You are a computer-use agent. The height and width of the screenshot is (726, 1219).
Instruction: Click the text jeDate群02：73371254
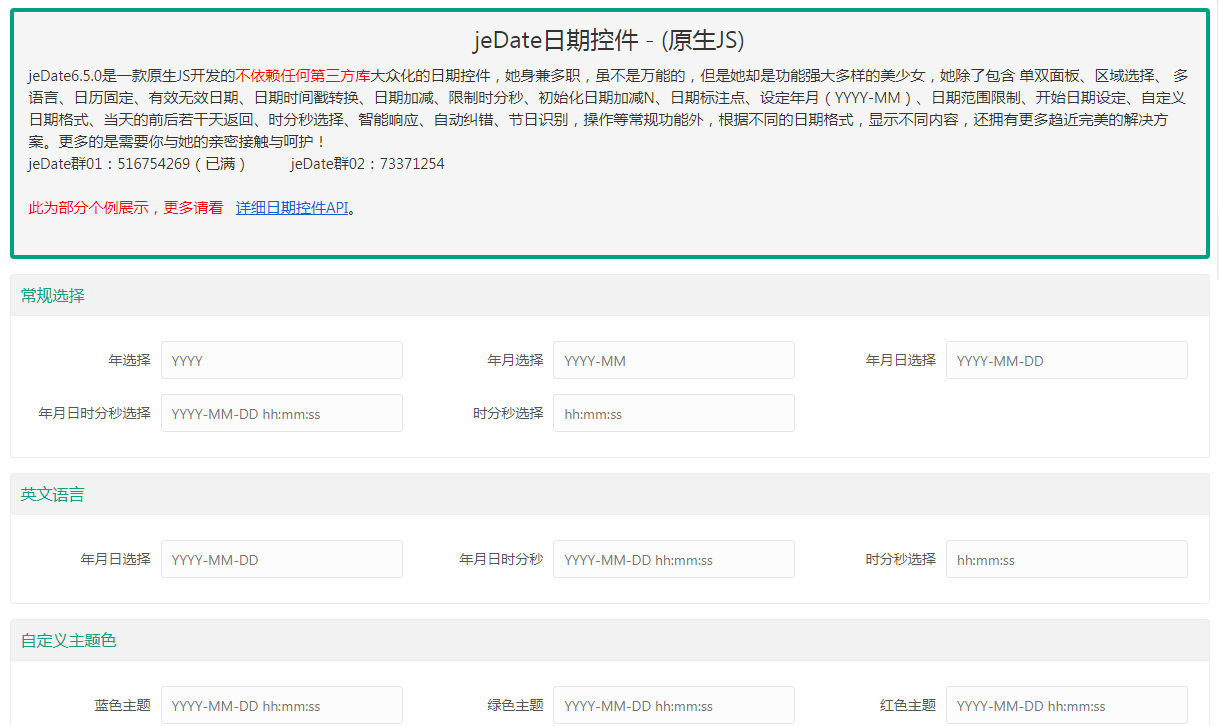pyautogui.click(x=368, y=163)
